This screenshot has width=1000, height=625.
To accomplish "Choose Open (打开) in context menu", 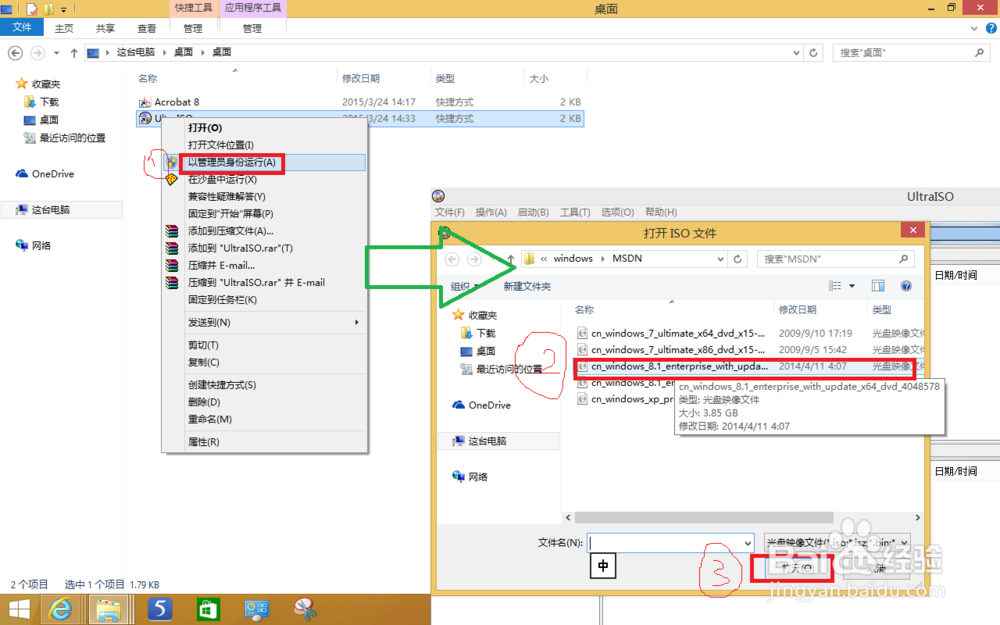I will click(205, 128).
